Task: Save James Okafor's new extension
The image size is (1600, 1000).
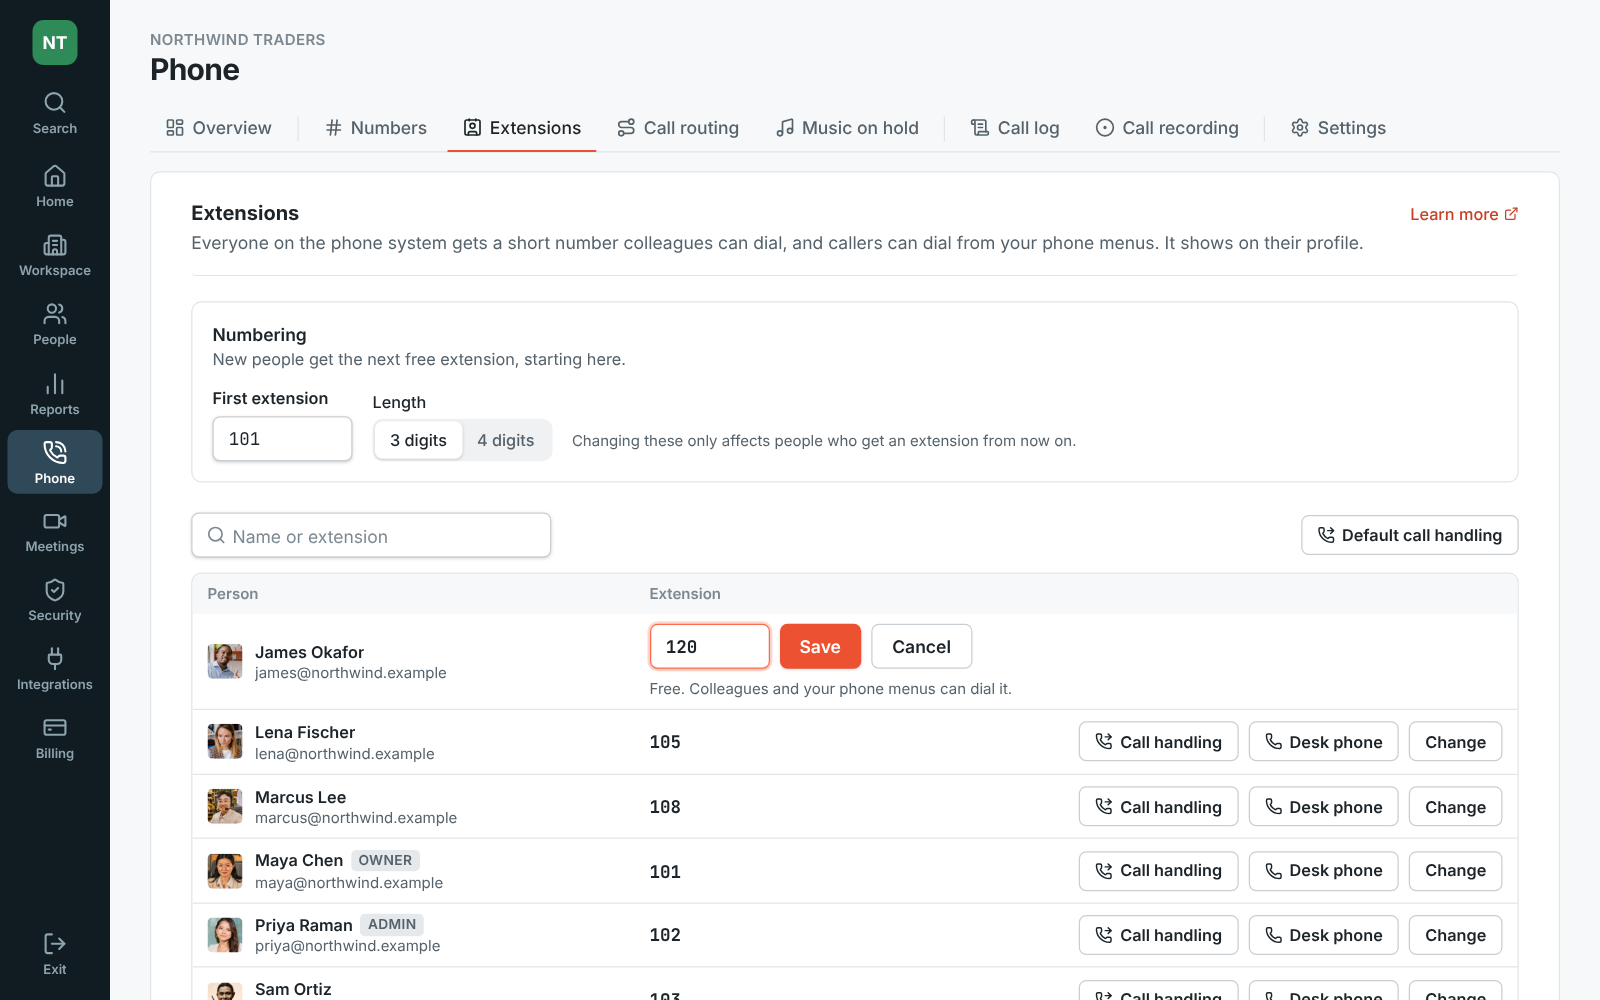Action: pos(820,647)
